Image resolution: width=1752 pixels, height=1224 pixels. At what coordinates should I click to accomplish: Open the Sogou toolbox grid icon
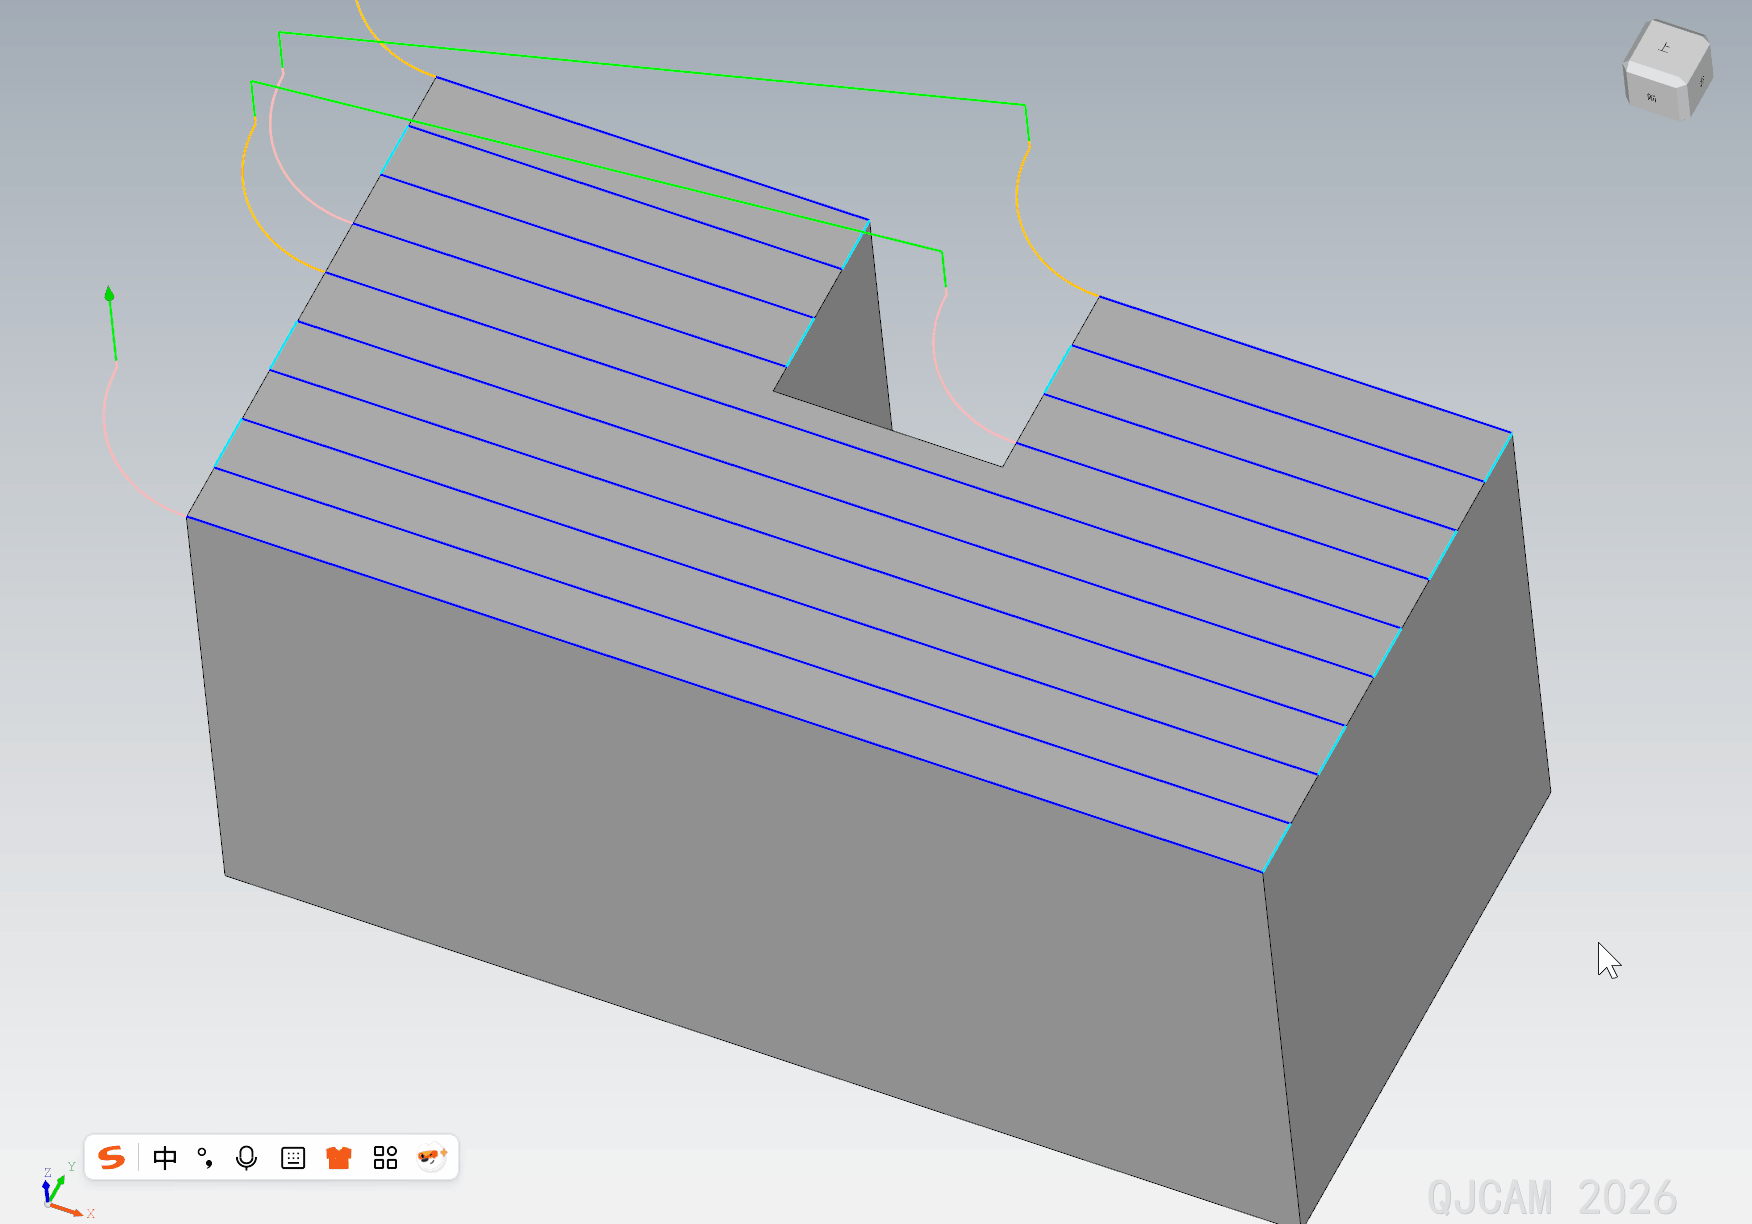tap(385, 1158)
